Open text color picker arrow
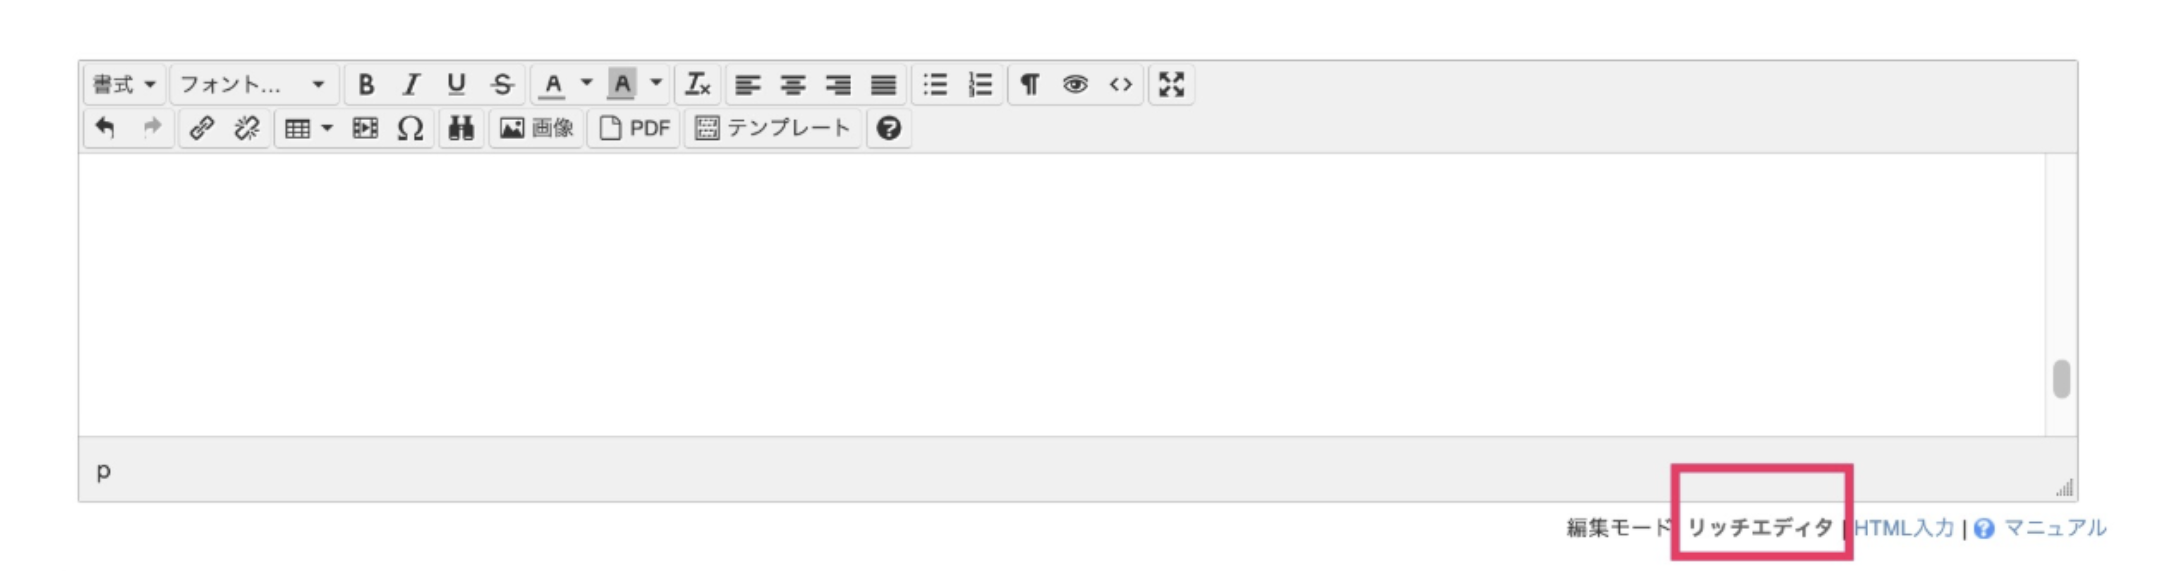This screenshot has width=2162, height=584. click(x=587, y=85)
